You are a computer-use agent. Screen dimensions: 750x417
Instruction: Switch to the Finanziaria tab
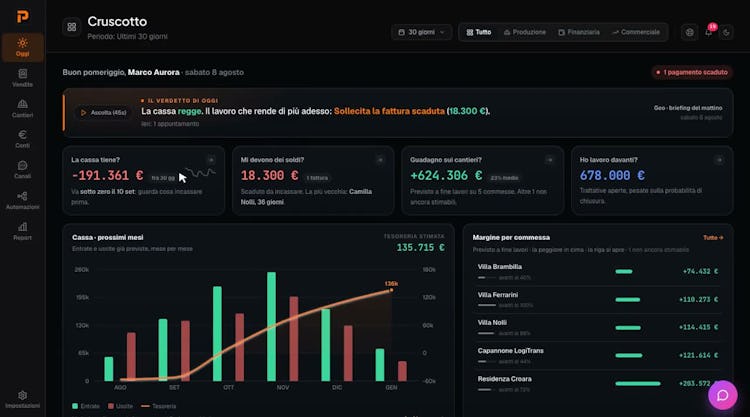[579, 32]
